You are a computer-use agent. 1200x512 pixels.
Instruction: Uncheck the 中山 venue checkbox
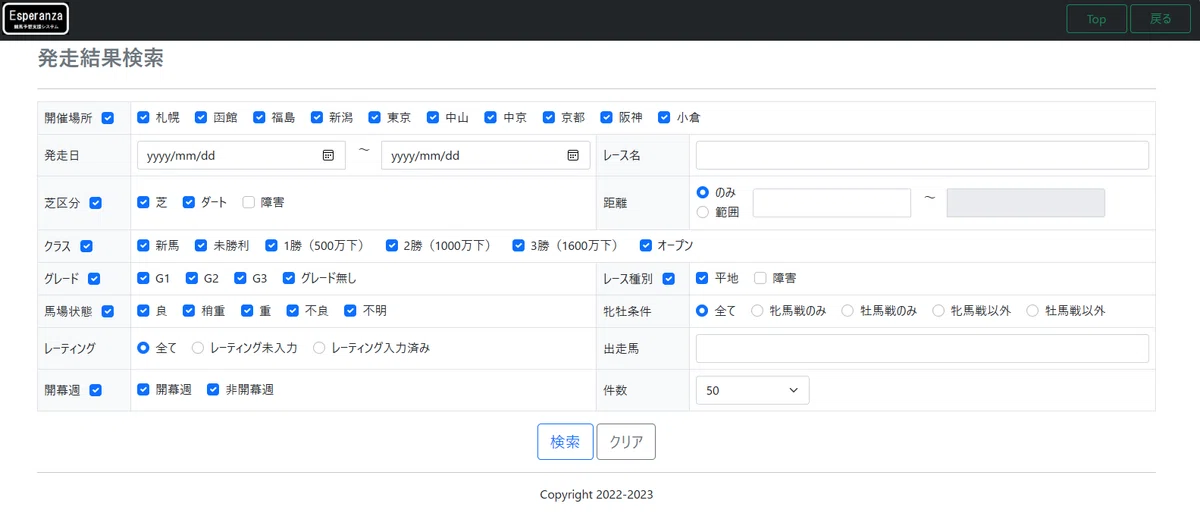(433, 117)
